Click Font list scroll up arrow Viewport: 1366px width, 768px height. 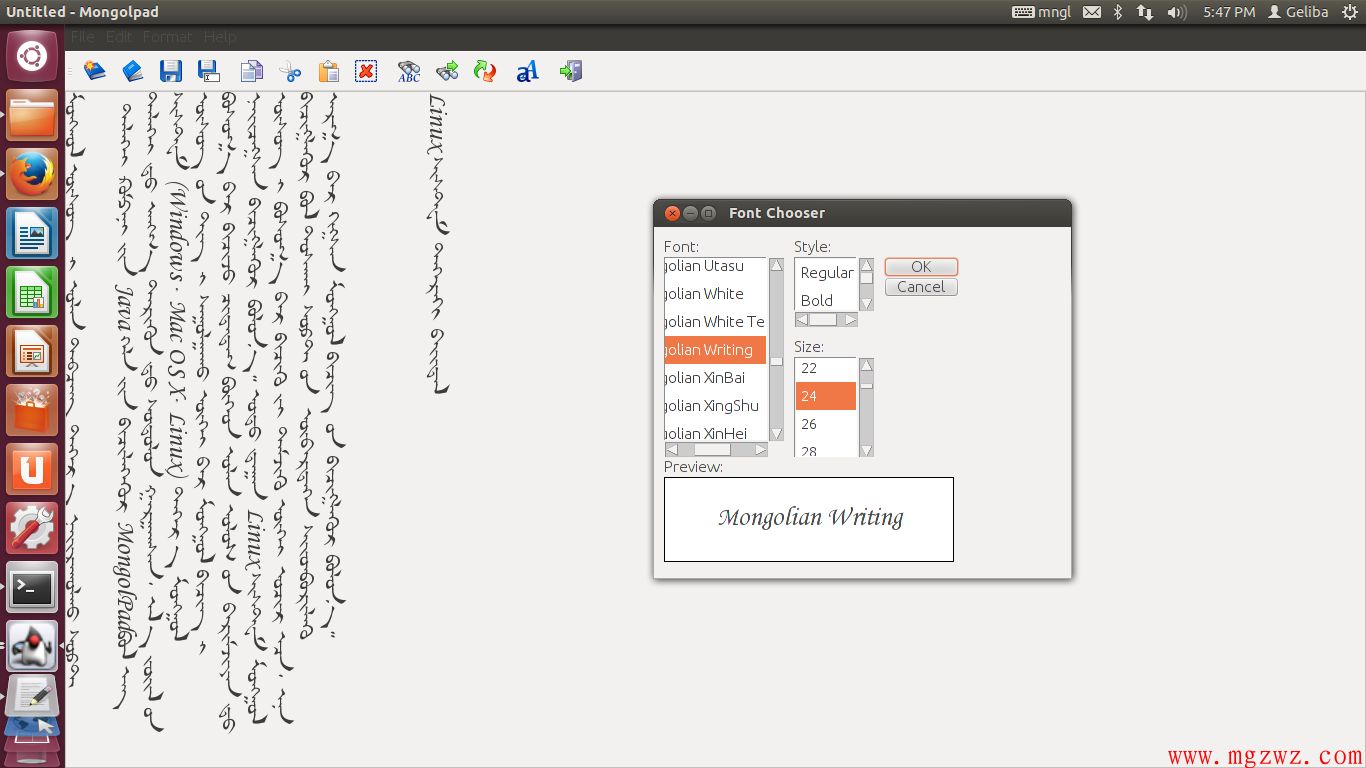coord(776,265)
